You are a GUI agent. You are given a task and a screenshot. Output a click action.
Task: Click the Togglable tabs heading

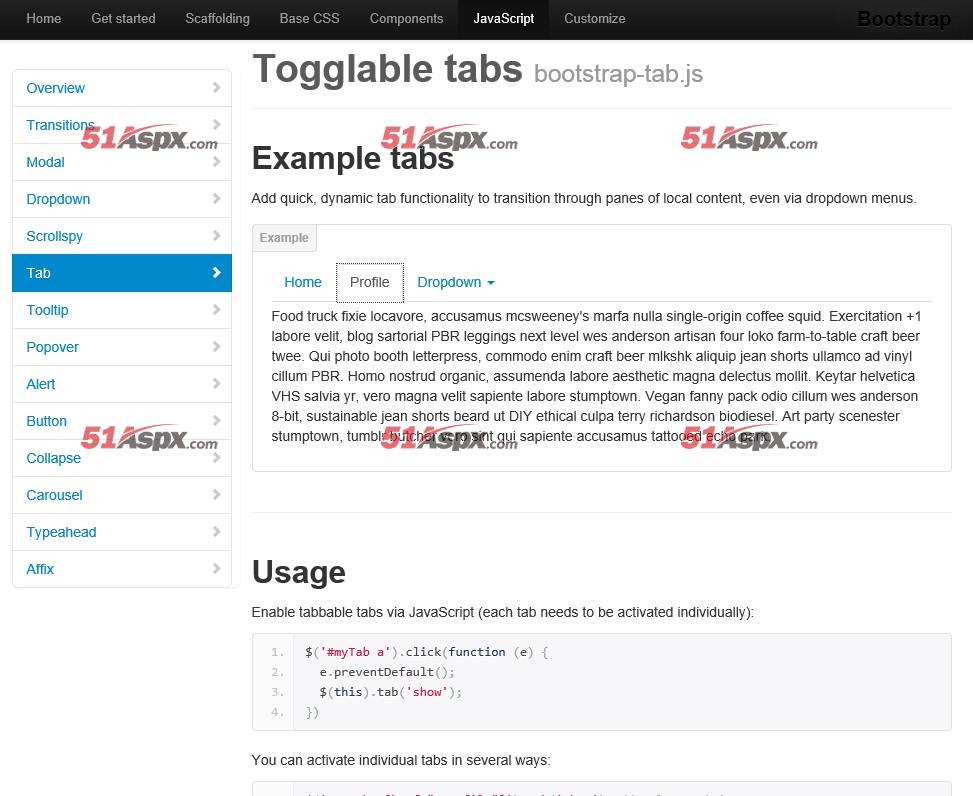pyautogui.click(x=388, y=69)
